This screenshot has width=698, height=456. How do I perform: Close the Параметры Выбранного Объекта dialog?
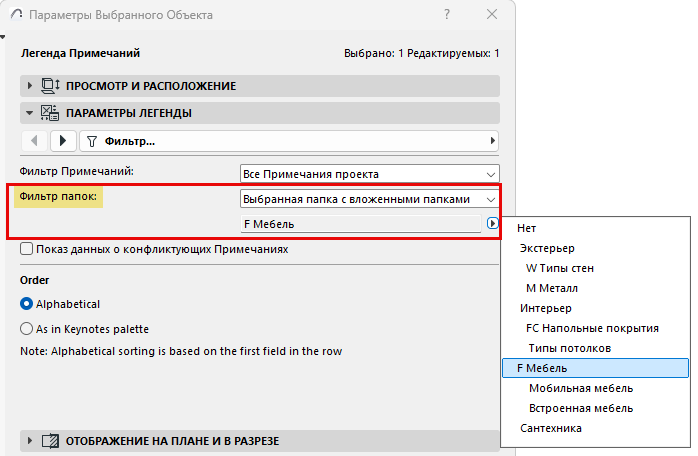pos(492,14)
